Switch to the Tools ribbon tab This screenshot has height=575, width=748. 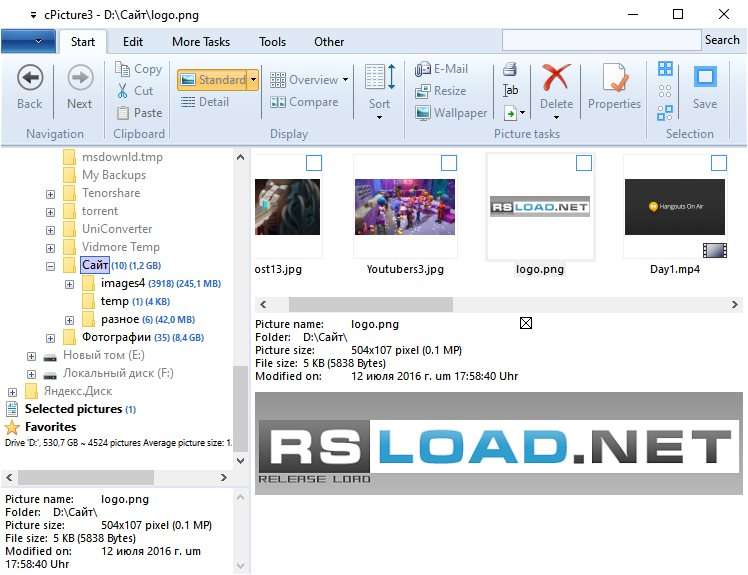point(272,42)
